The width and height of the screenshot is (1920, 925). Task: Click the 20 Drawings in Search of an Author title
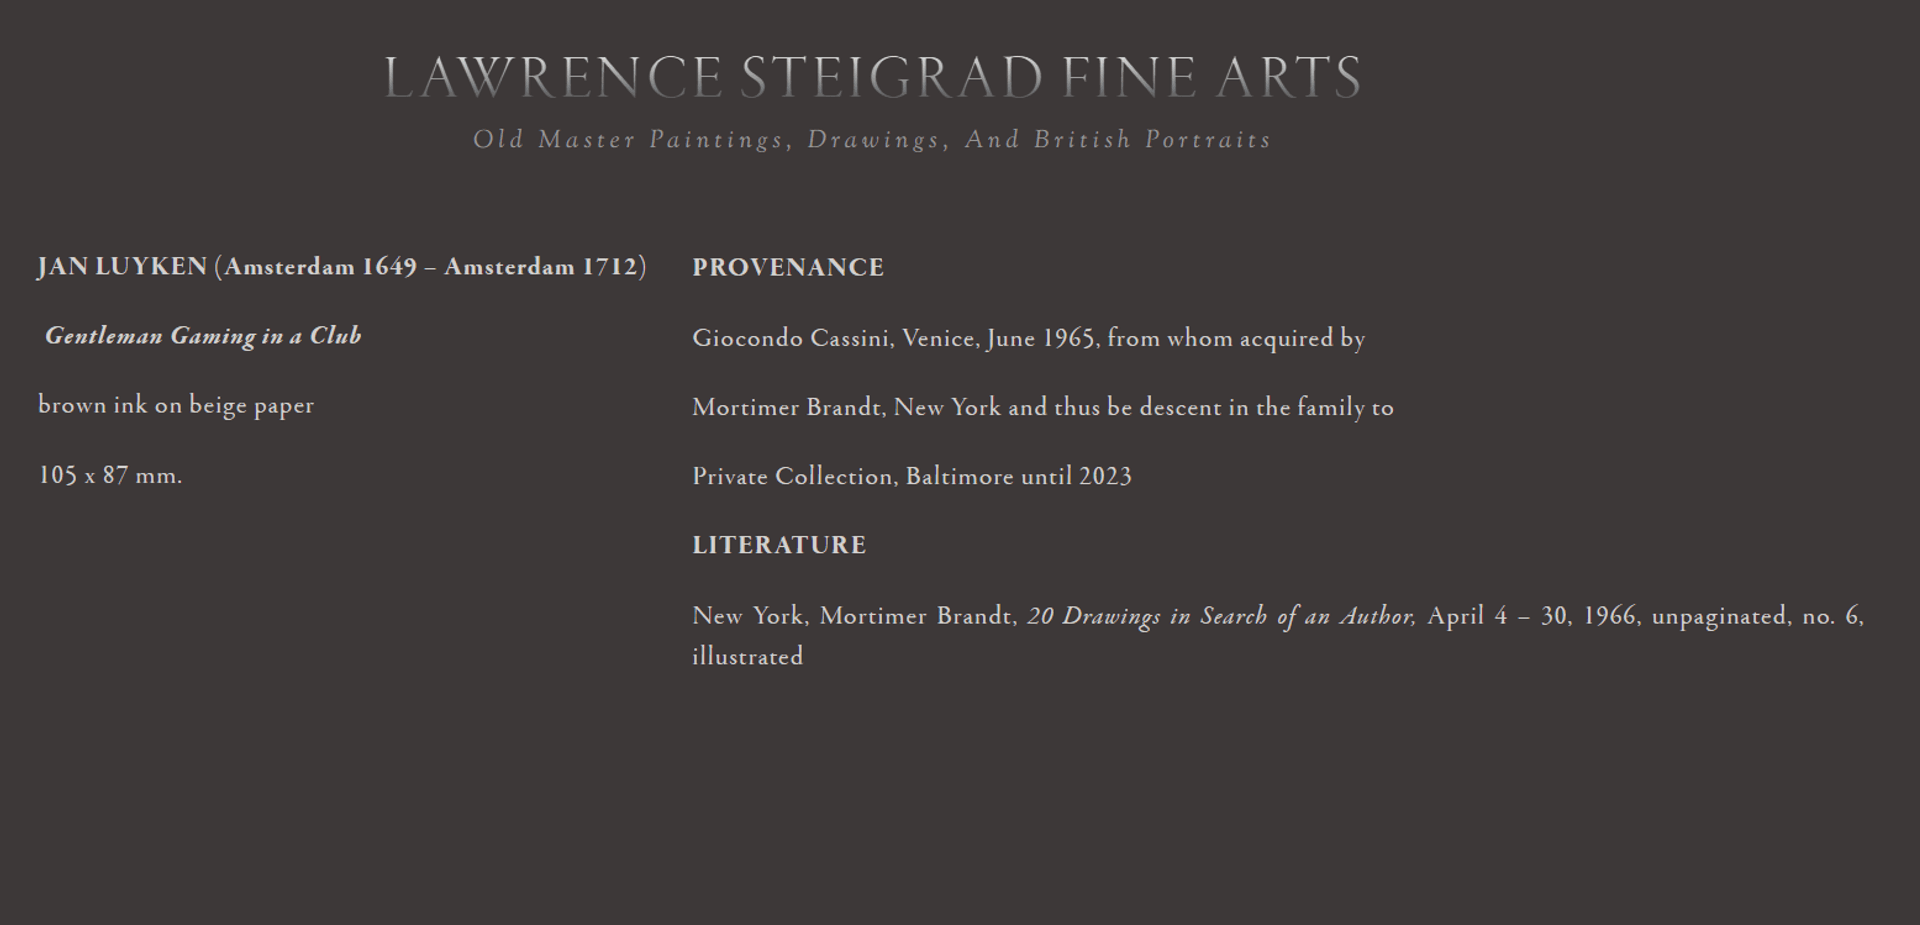click(1221, 616)
